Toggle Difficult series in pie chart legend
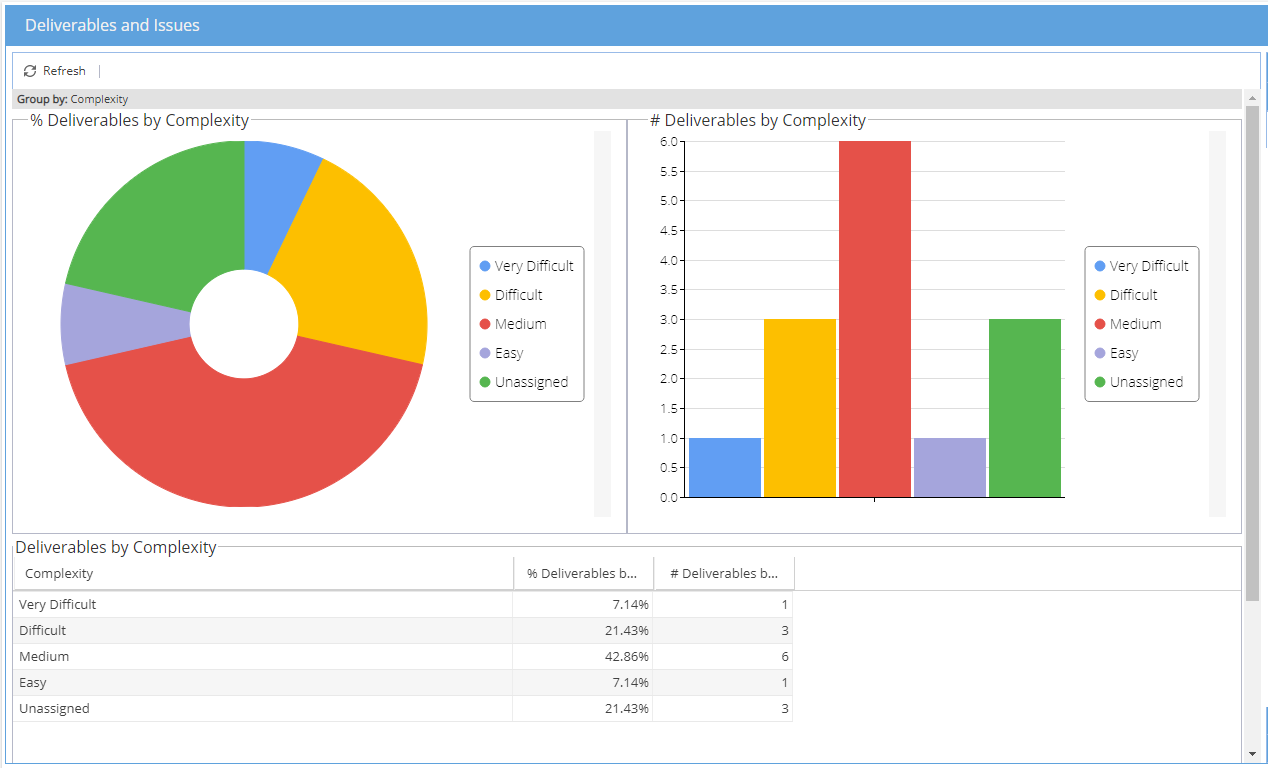1268x768 pixels. coord(511,295)
